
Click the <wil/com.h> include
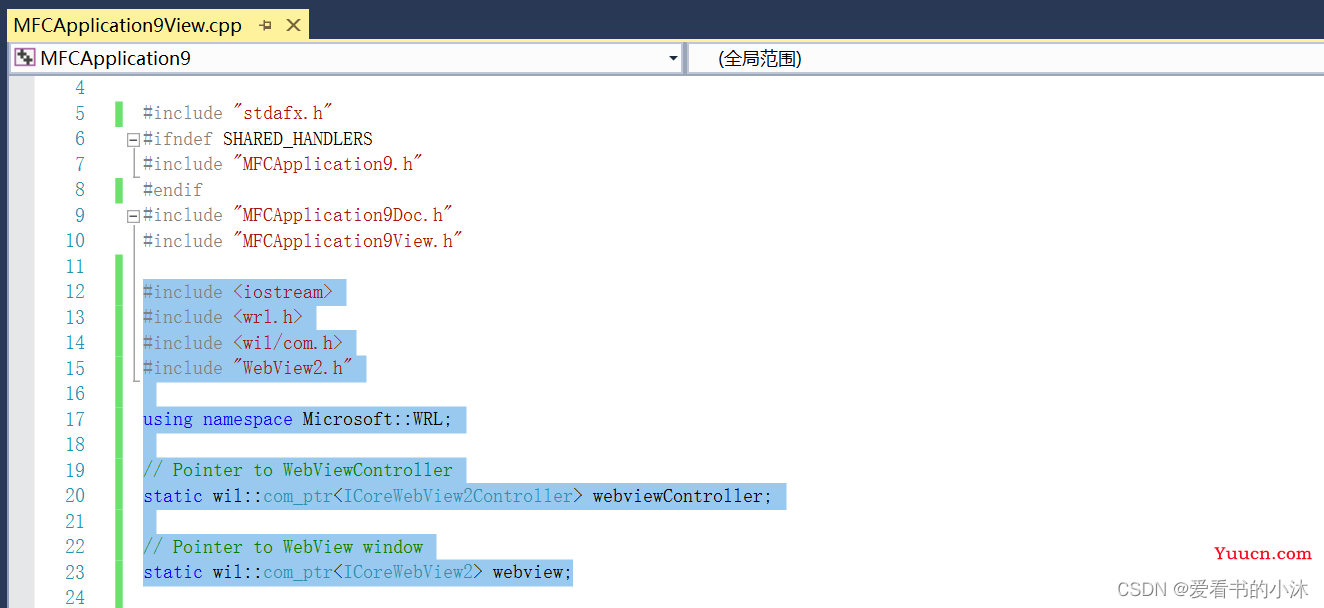pyautogui.click(x=288, y=343)
